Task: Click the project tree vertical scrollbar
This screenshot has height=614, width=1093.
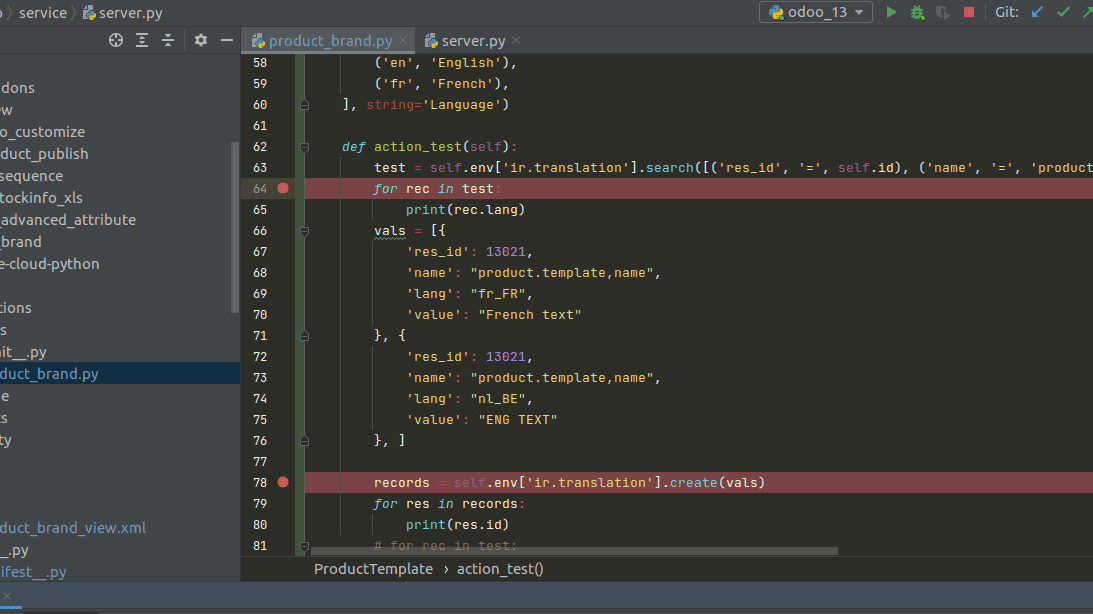Action: 235,228
